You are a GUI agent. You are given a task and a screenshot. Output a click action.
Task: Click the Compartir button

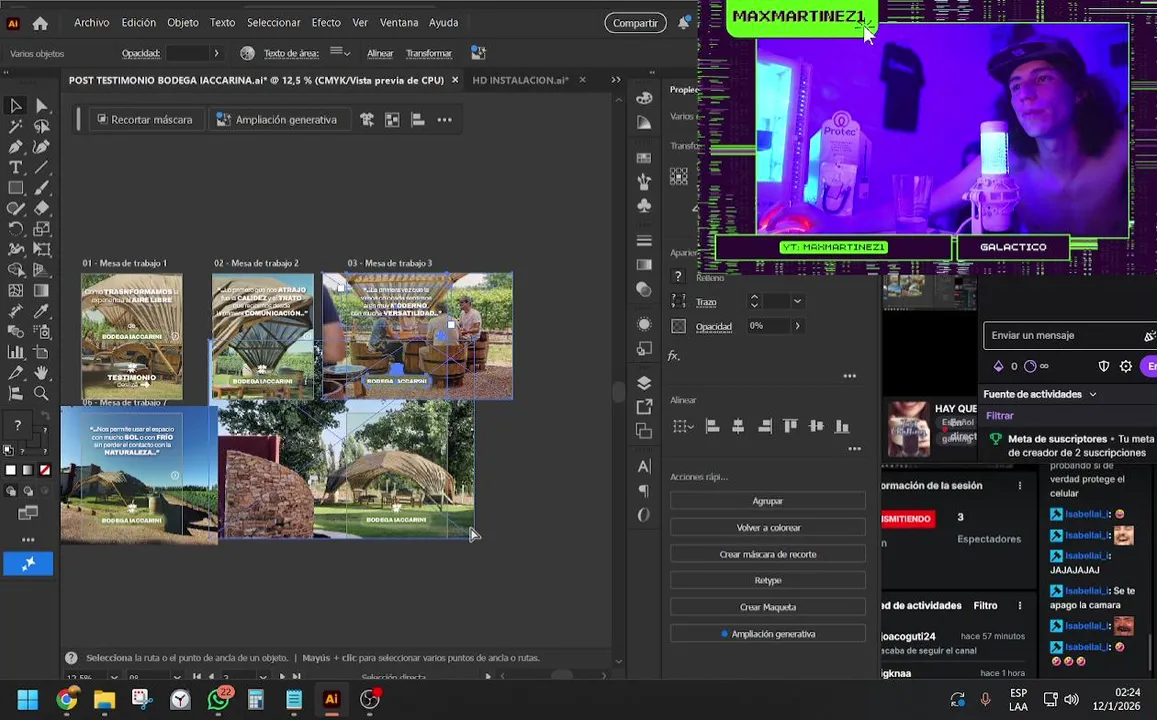(x=635, y=23)
